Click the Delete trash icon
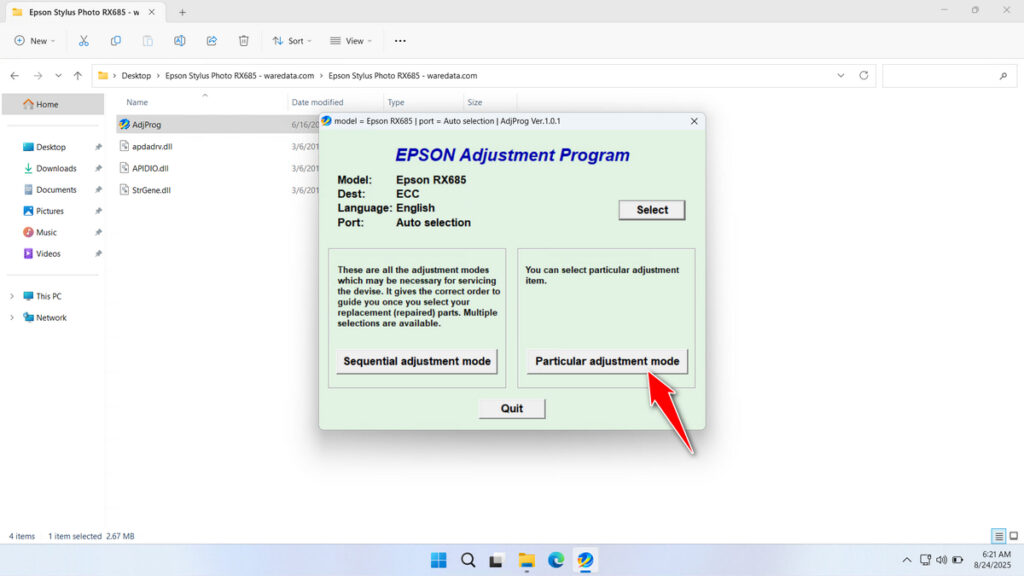1024x576 pixels. pos(244,40)
